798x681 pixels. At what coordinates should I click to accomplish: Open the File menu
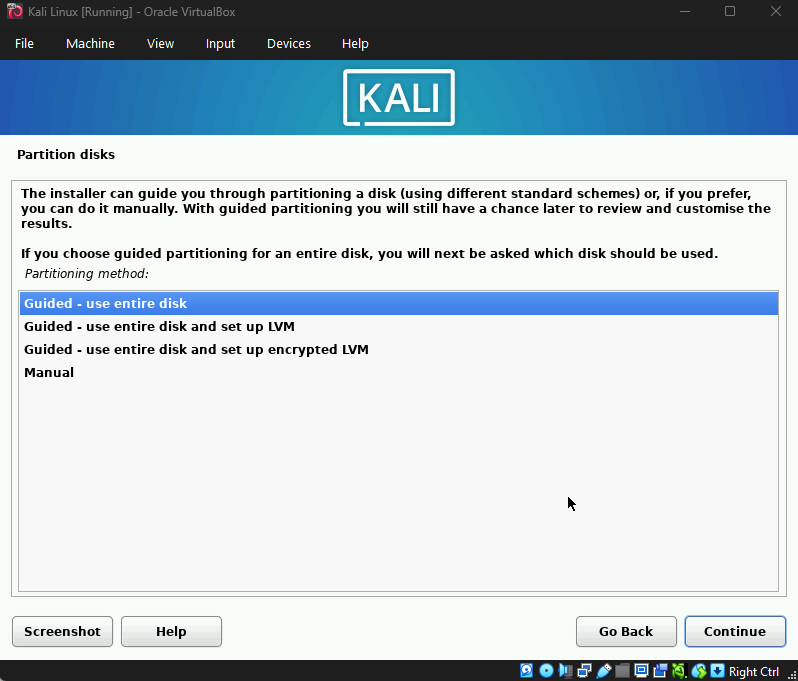click(24, 44)
